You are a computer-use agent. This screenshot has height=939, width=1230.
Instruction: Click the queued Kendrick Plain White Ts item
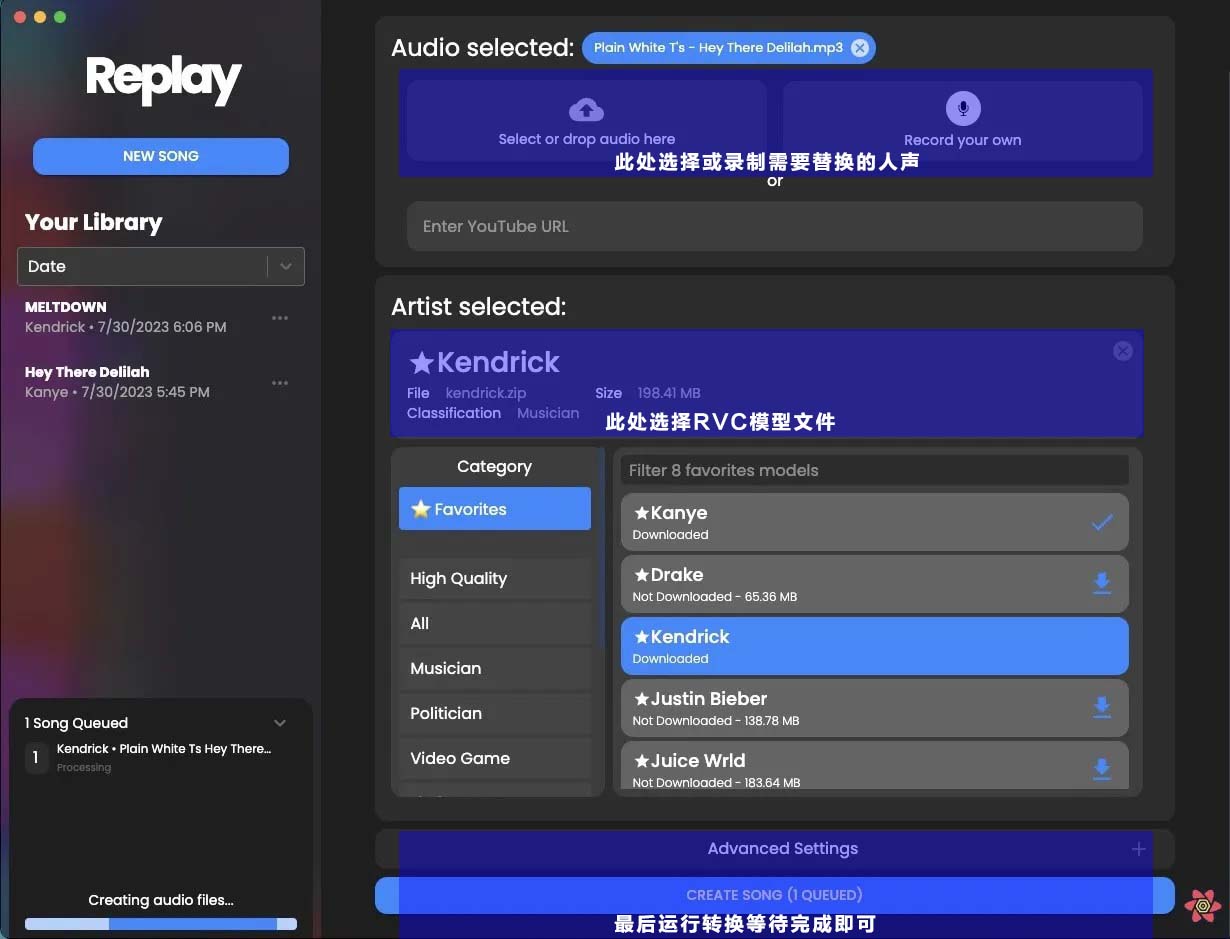click(161, 757)
